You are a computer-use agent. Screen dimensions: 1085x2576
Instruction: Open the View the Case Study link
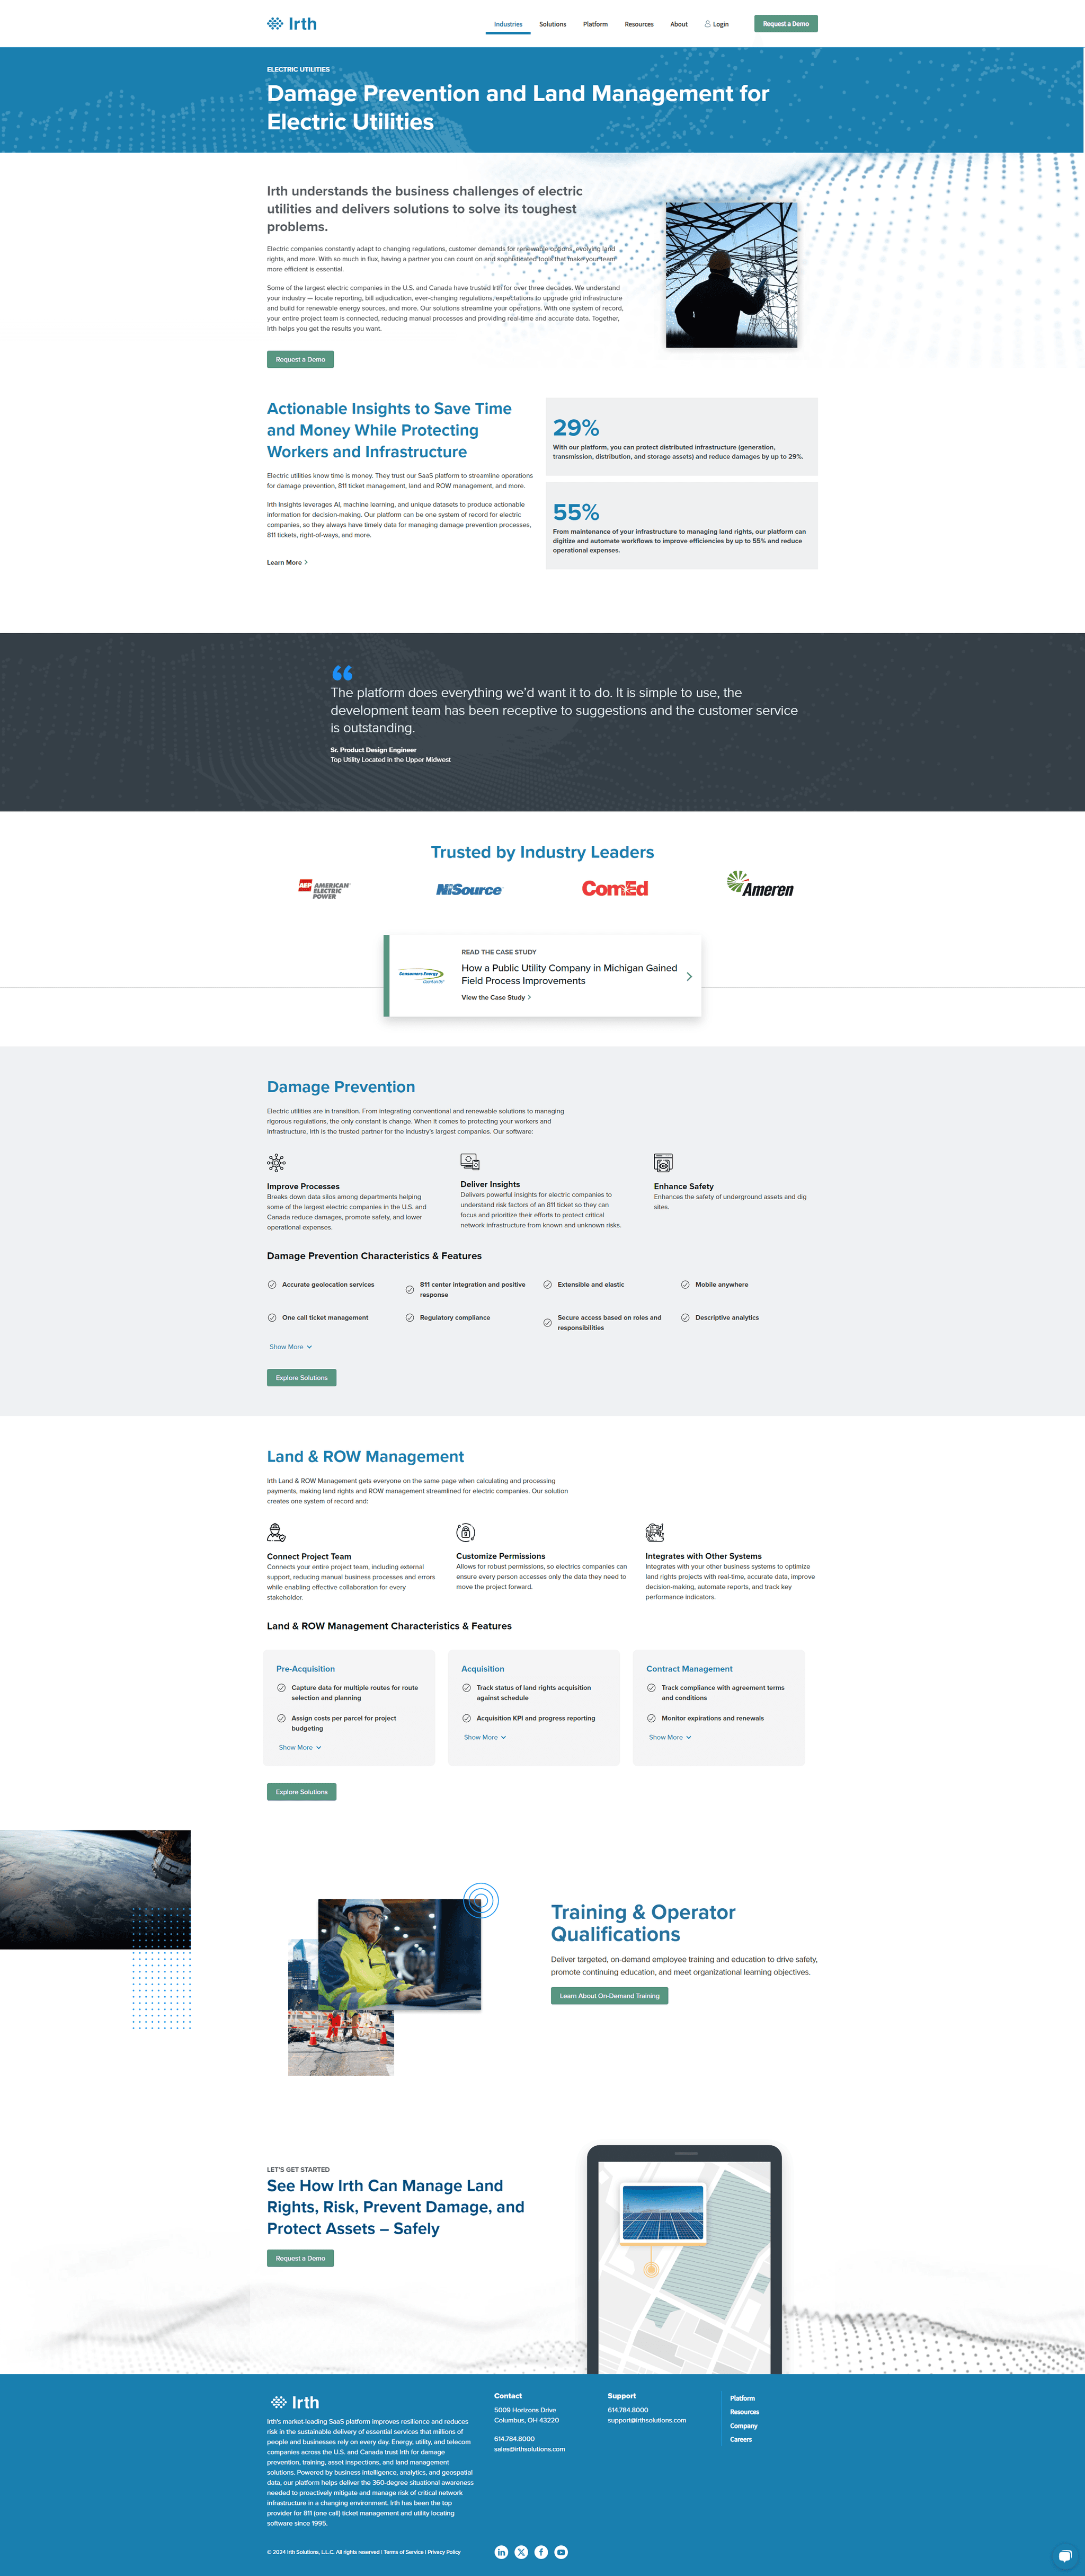point(496,997)
